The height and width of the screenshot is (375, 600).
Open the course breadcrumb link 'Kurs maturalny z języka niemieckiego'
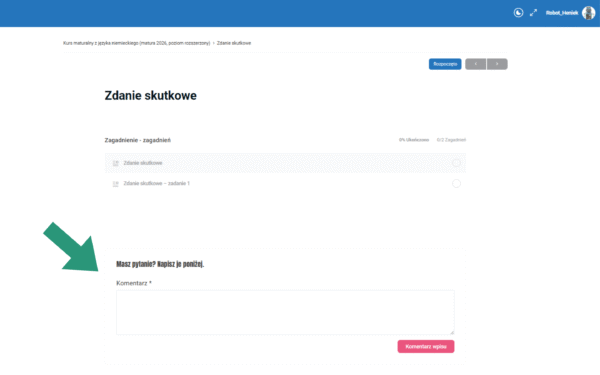(137, 43)
